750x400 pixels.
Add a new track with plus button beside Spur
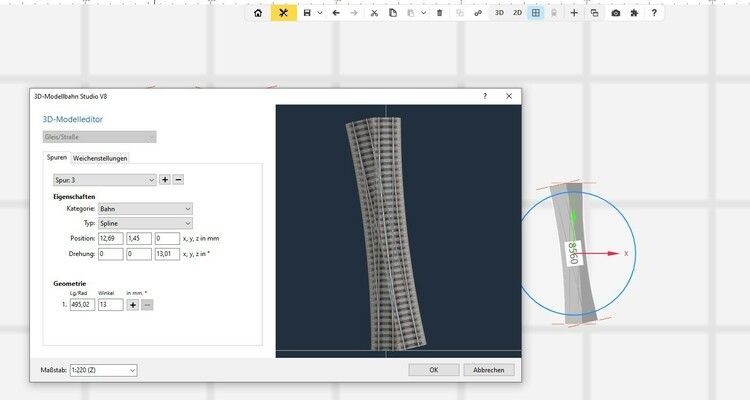coord(165,179)
